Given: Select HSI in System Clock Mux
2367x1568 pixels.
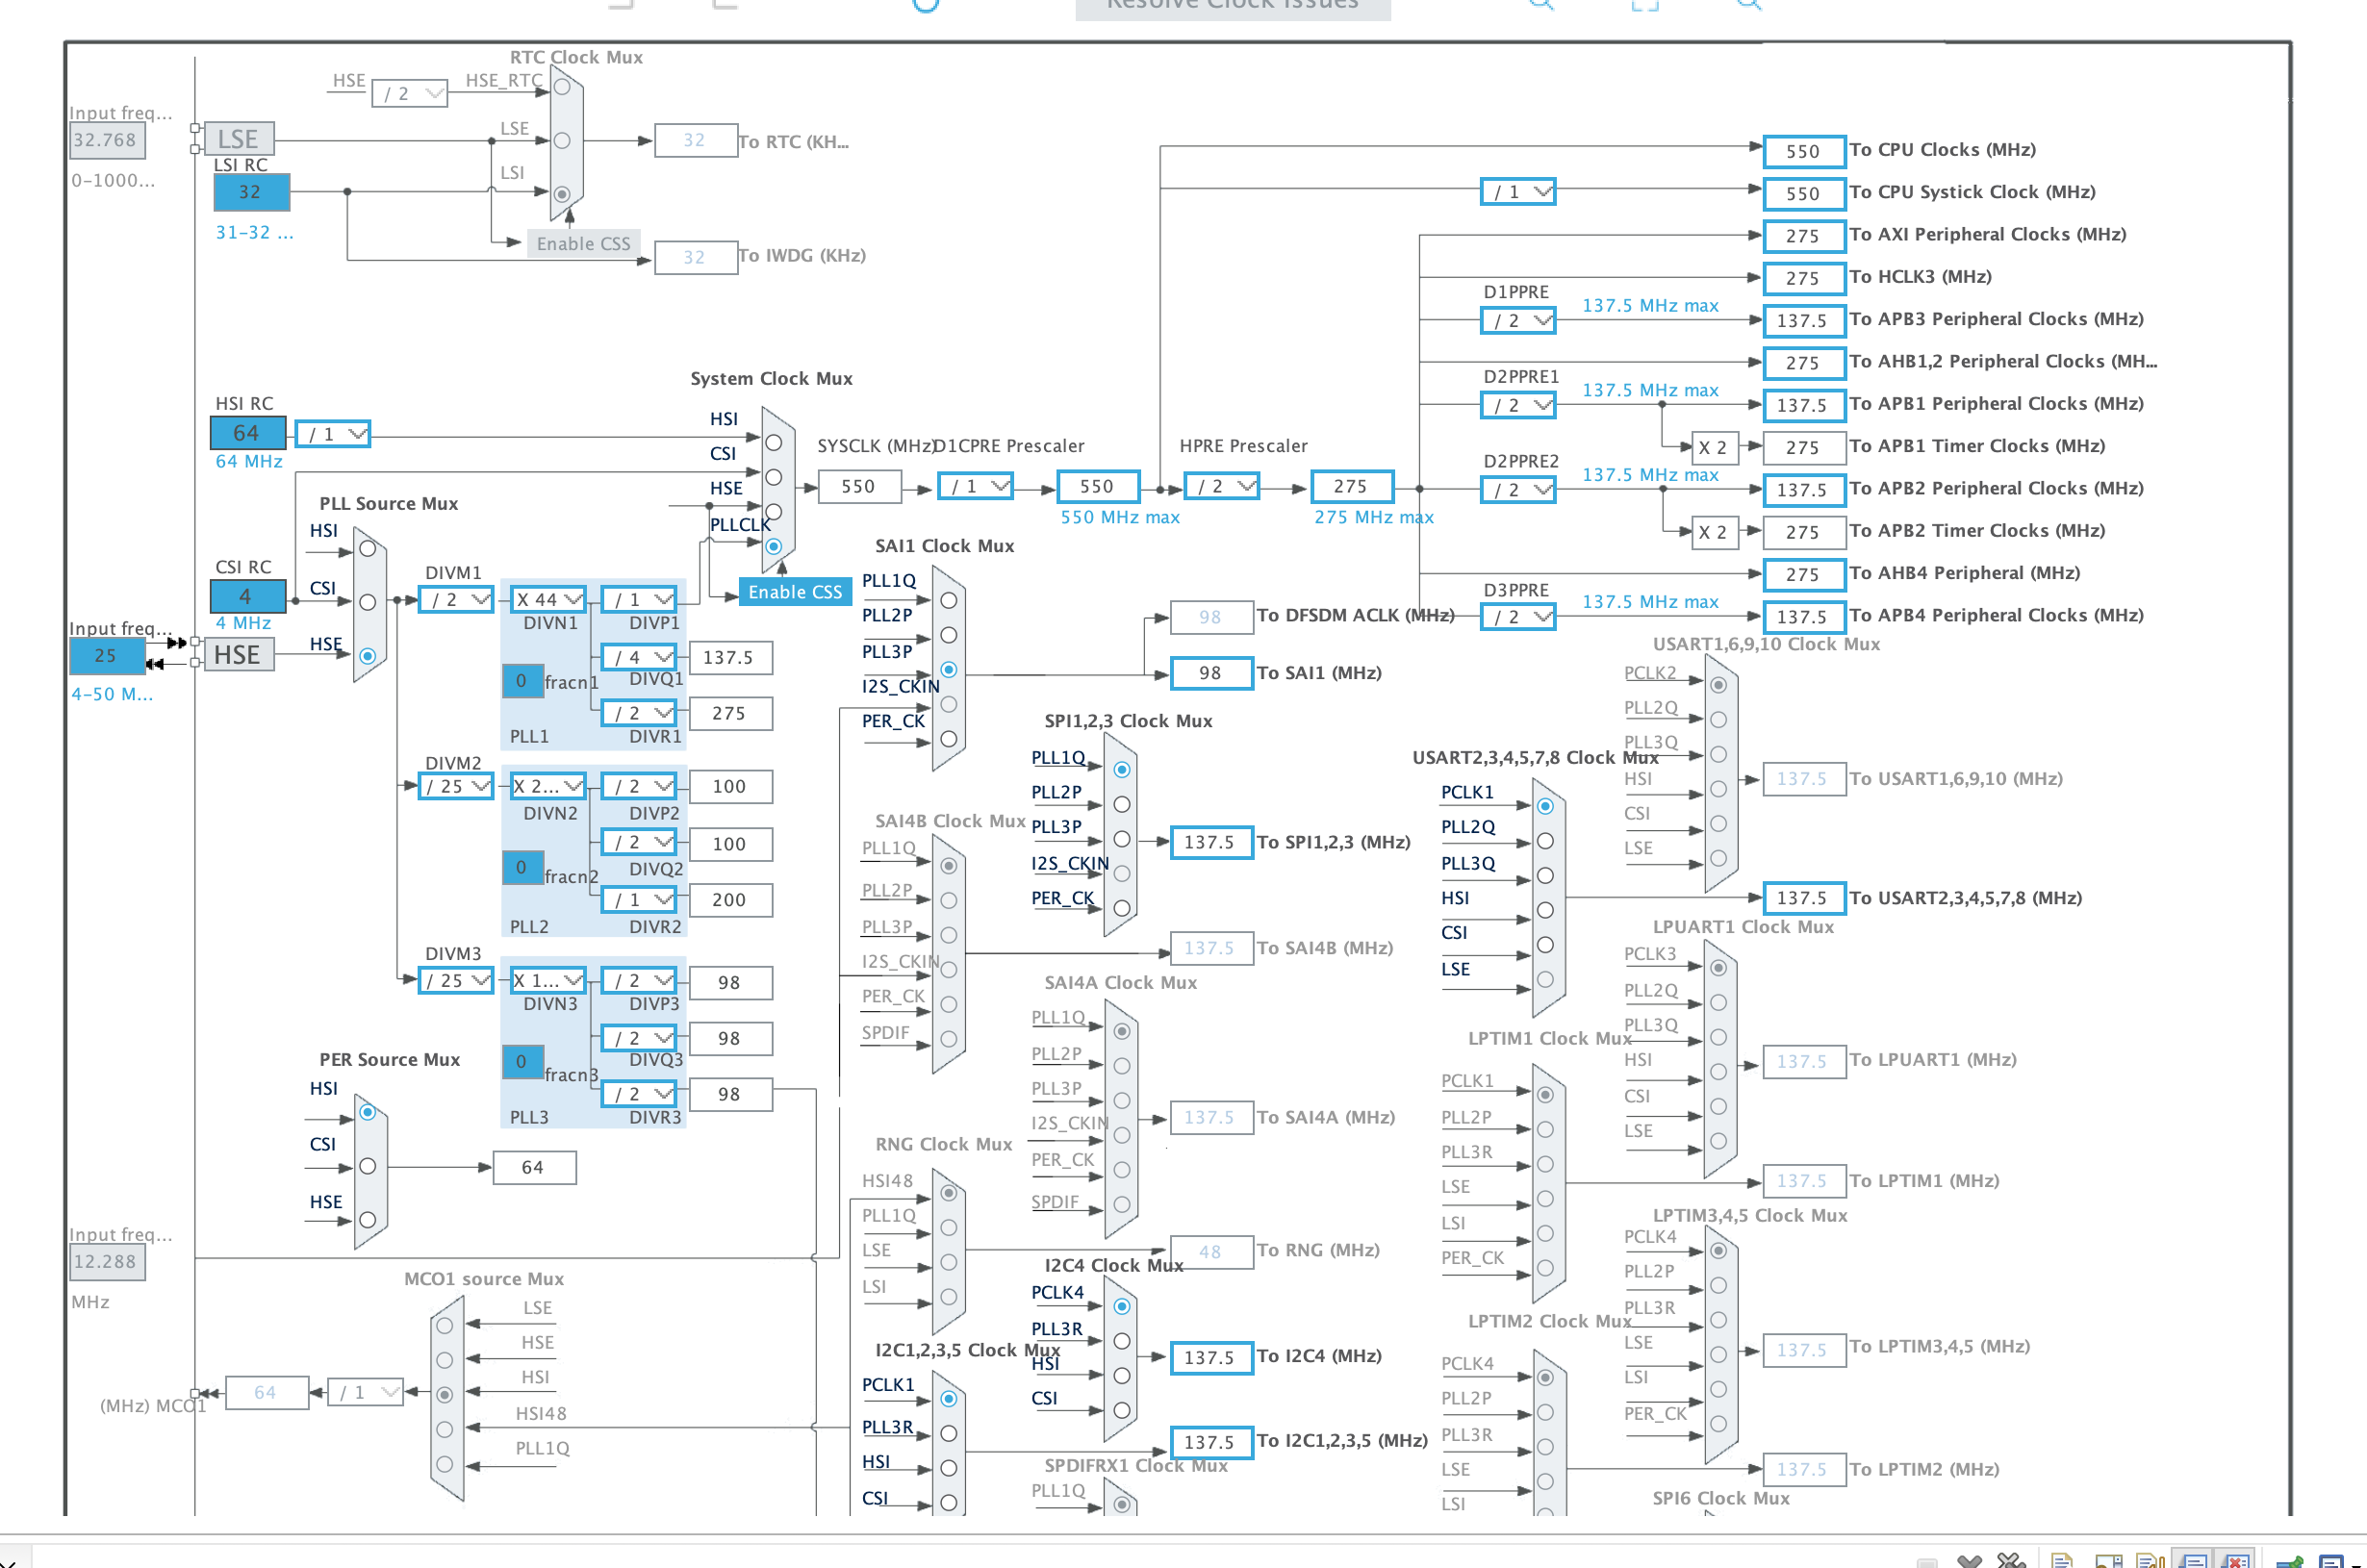Looking at the screenshot, I should click(x=773, y=442).
